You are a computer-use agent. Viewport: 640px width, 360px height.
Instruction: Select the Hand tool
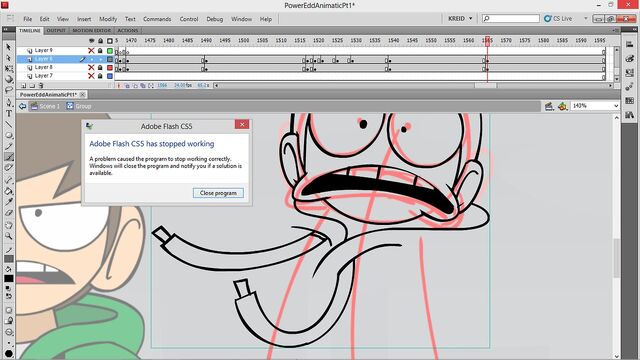pyautogui.click(x=8, y=225)
